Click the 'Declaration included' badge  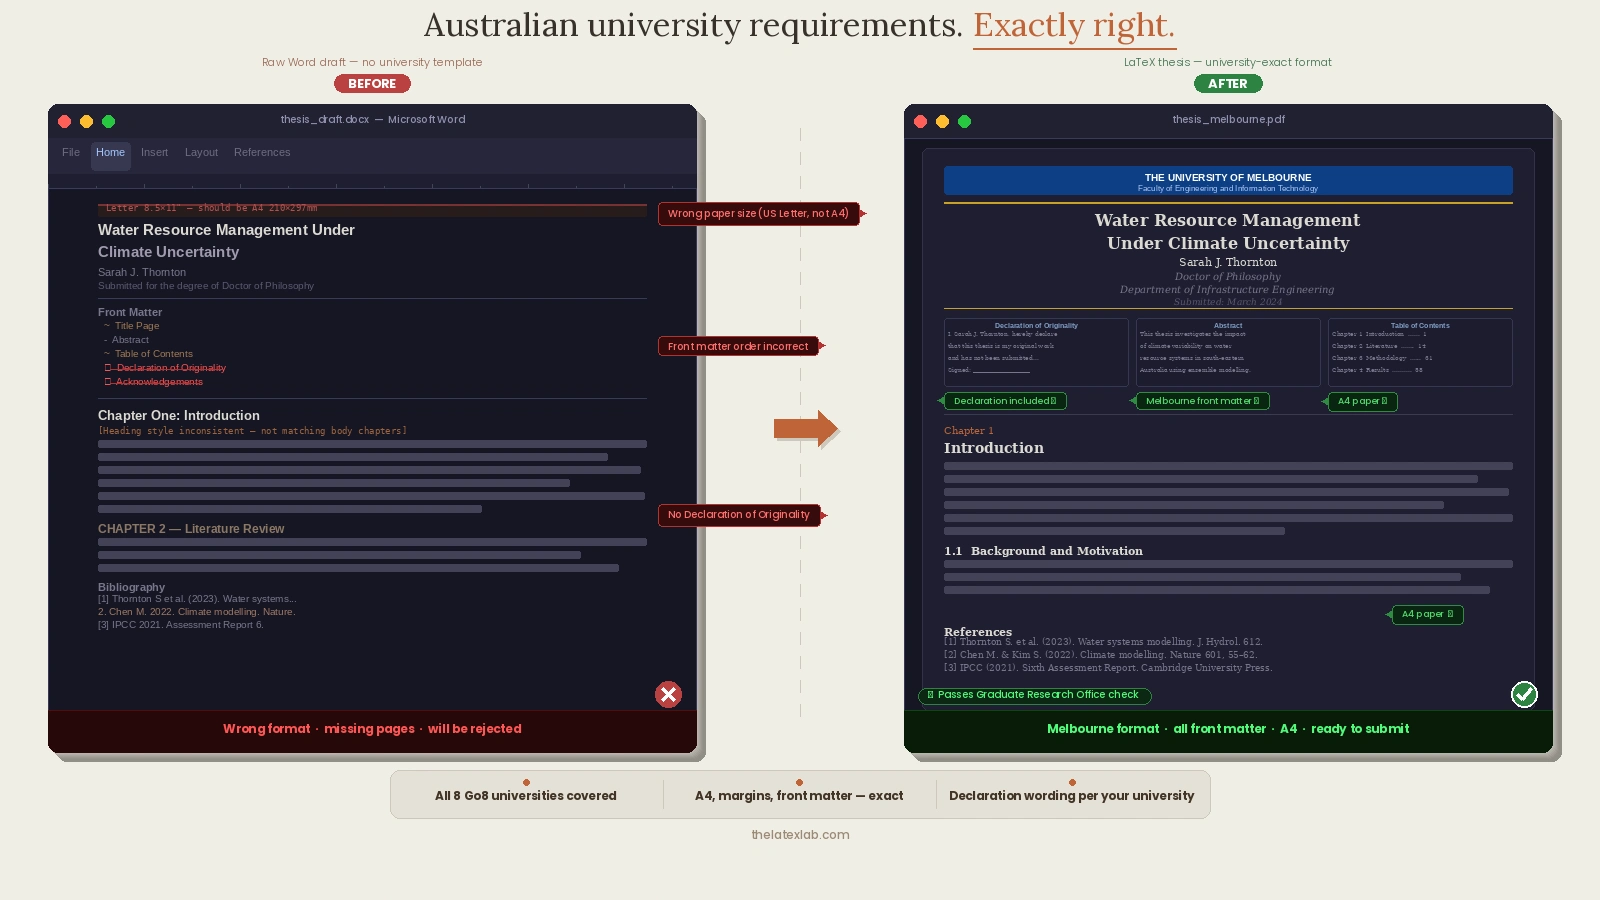tap(1005, 401)
